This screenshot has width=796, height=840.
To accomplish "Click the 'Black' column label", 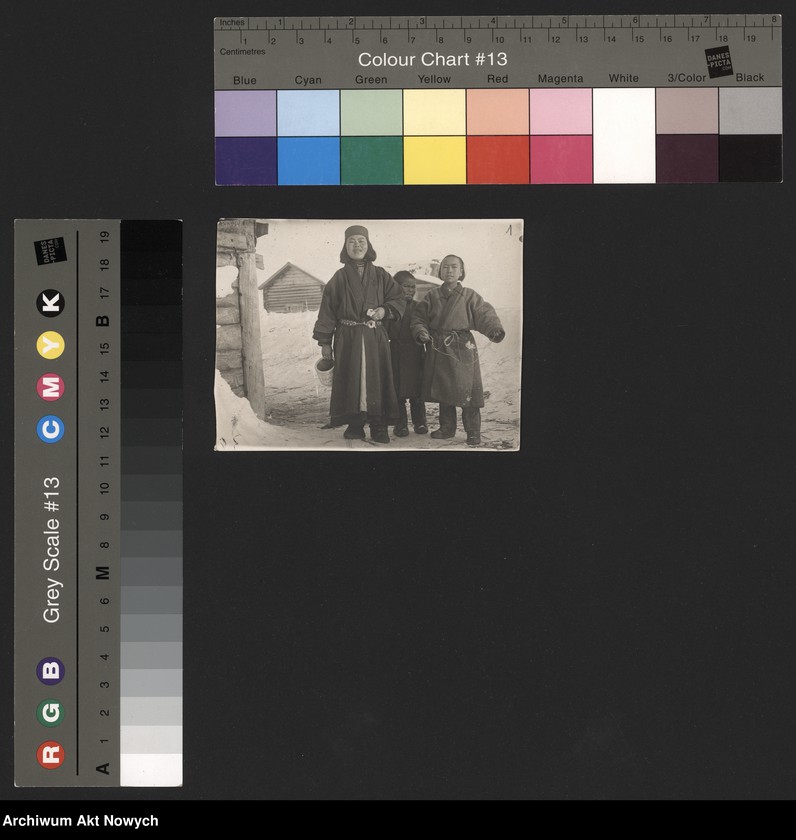I will [750, 77].
